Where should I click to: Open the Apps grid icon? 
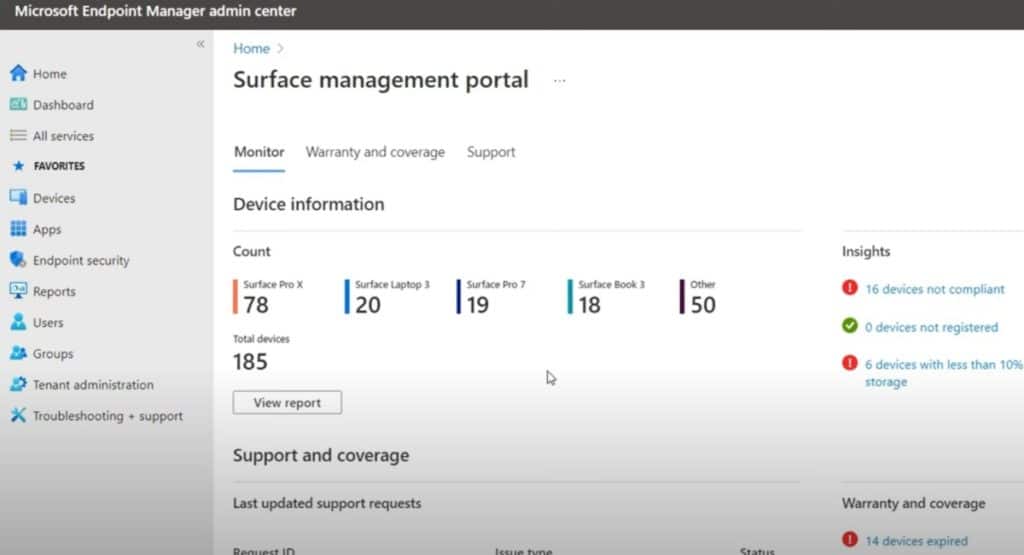pyautogui.click(x=18, y=229)
